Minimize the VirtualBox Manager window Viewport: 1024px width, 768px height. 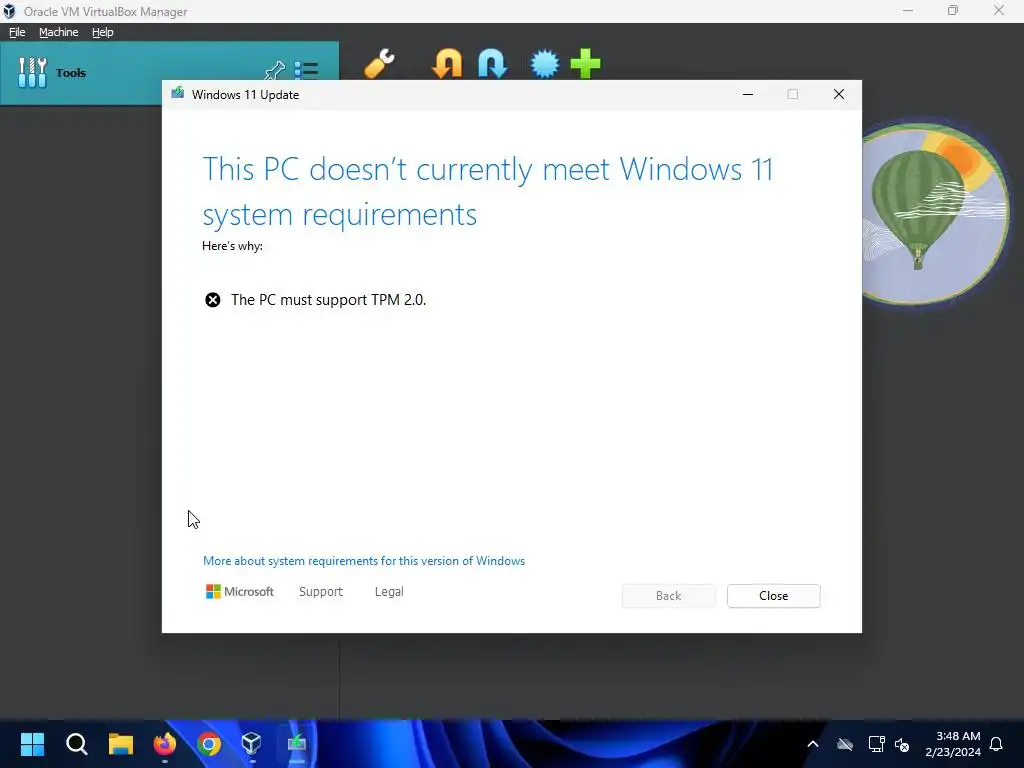point(908,10)
